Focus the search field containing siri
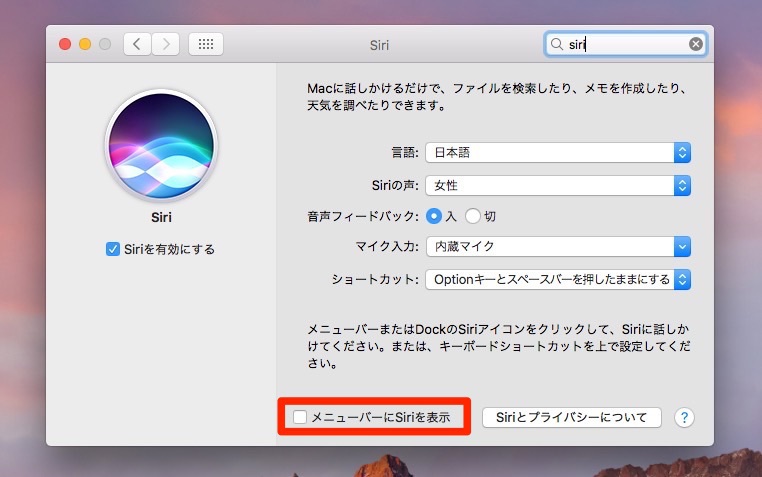 [625, 44]
